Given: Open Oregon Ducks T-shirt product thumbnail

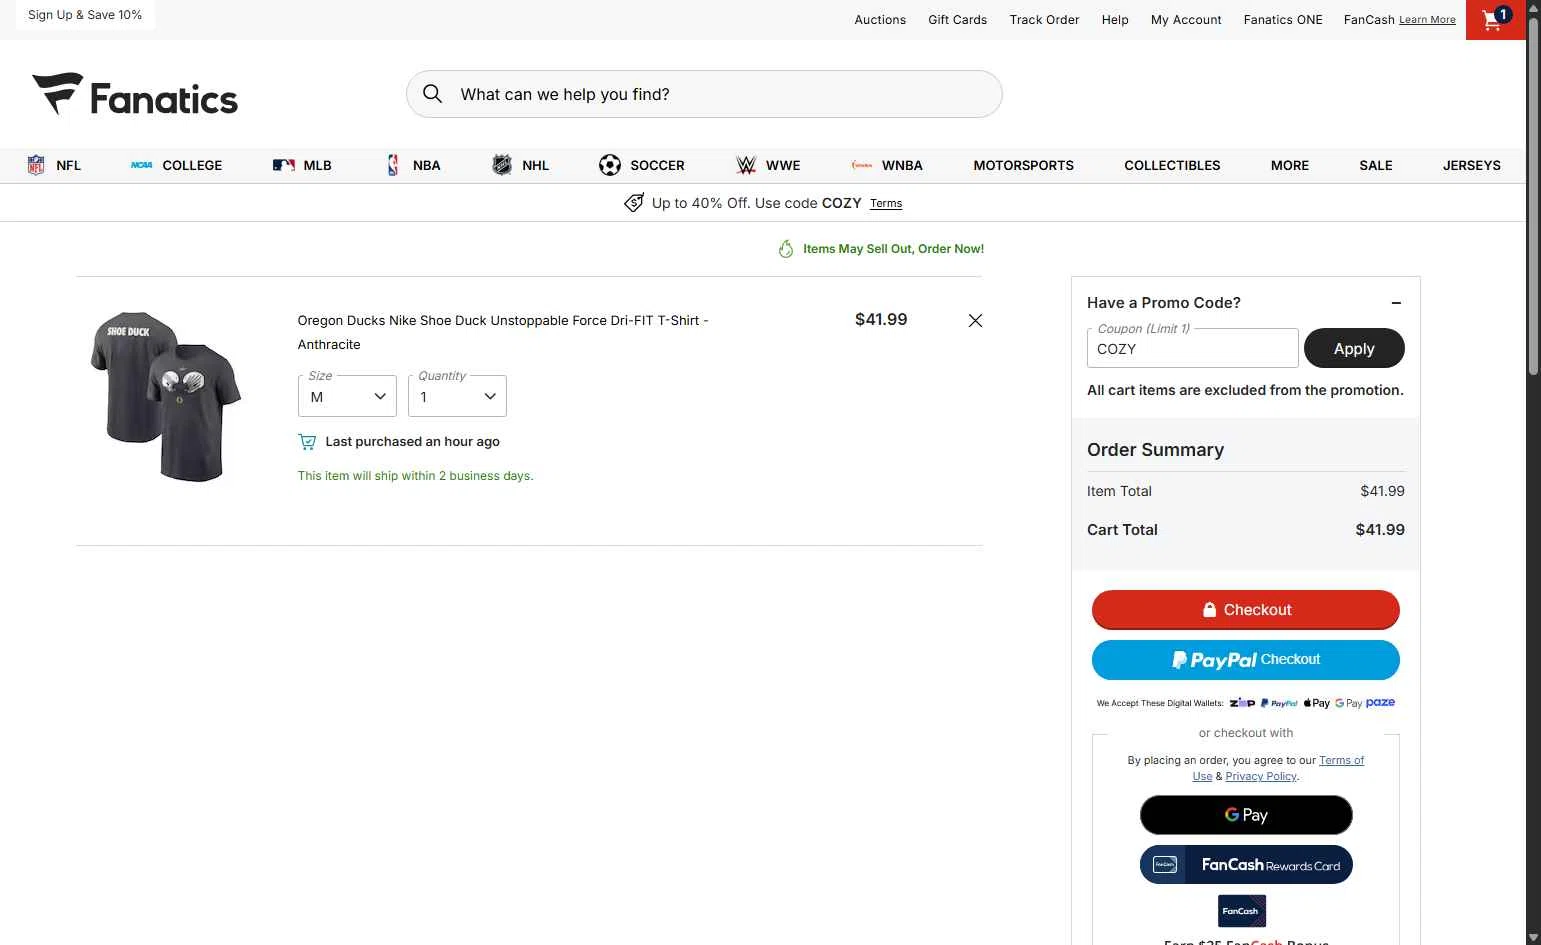Looking at the screenshot, I should pyautogui.click(x=166, y=396).
